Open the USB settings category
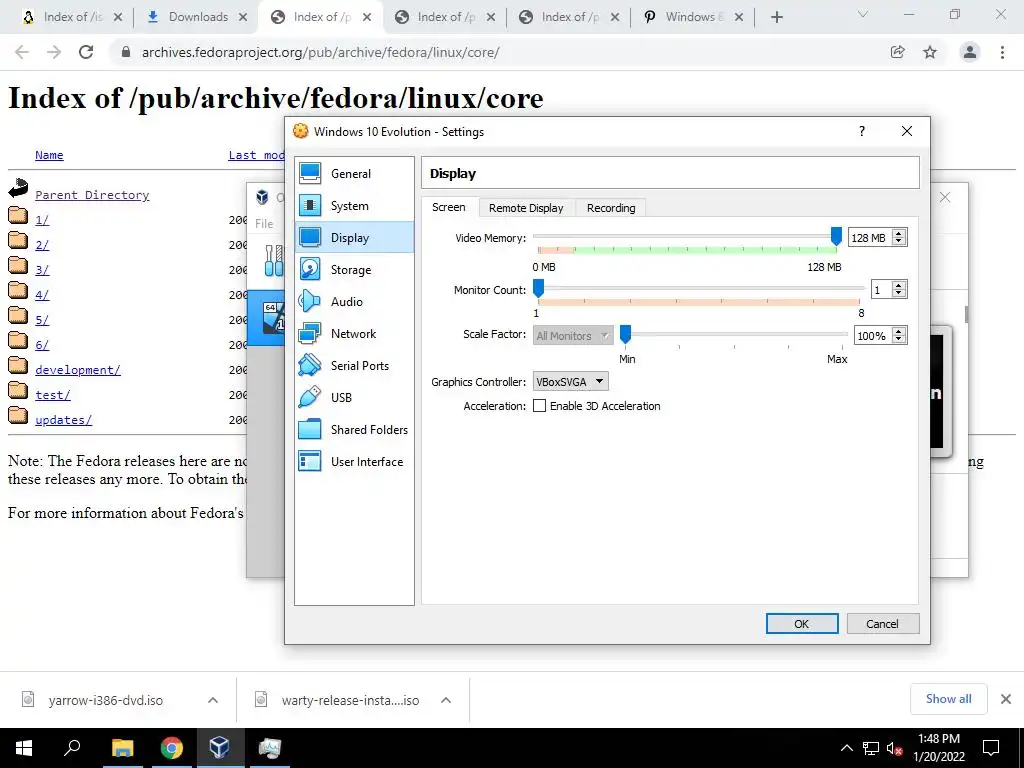This screenshot has height=768, width=1024. (x=354, y=398)
